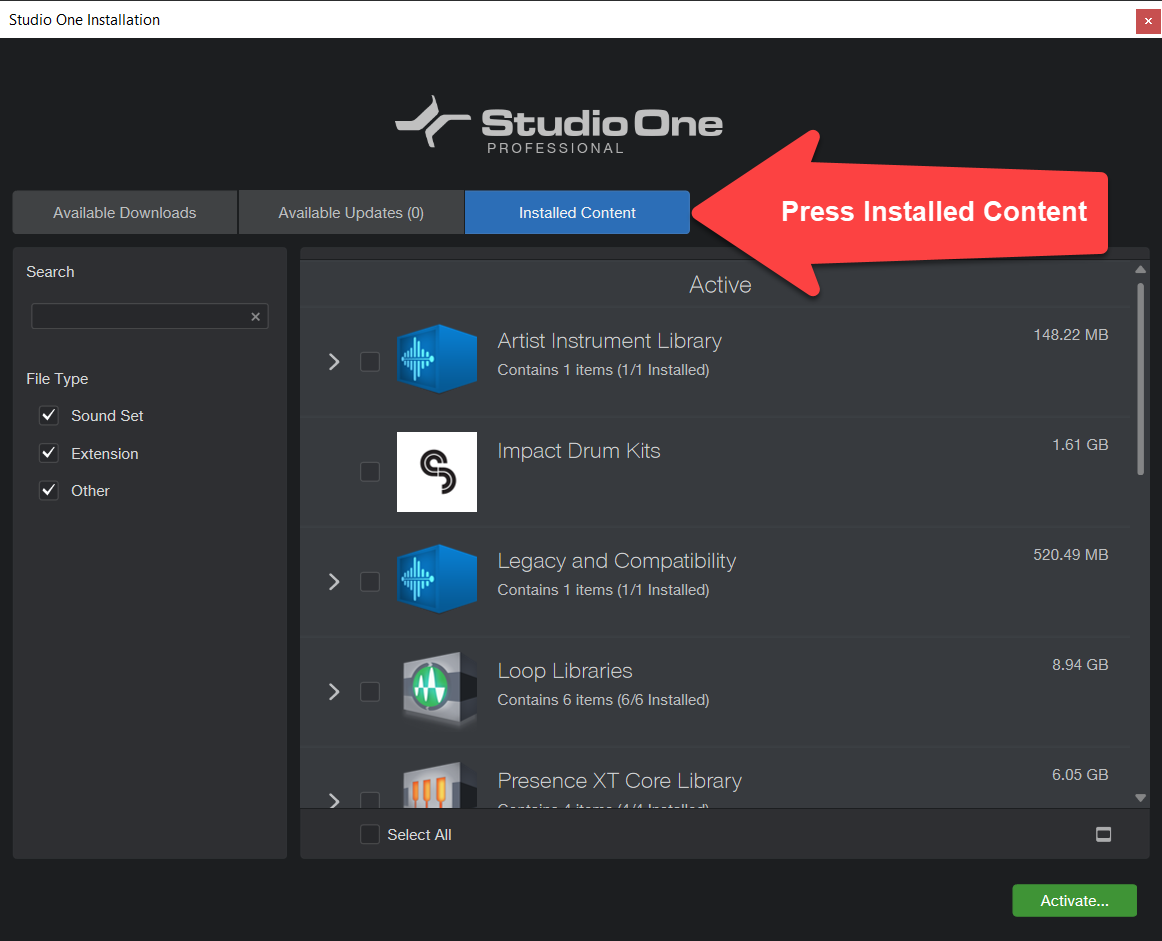The image size is (1162, 941).
Task: Click the Legacy and Compatibility package icon
Action: tap(437, 578)
